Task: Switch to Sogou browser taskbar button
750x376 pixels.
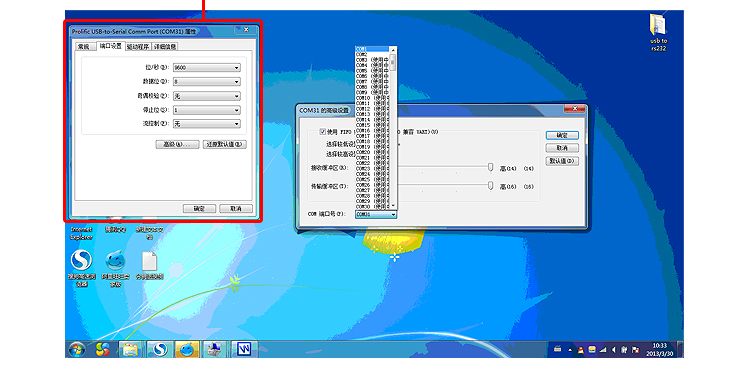Action: (159, 349)
